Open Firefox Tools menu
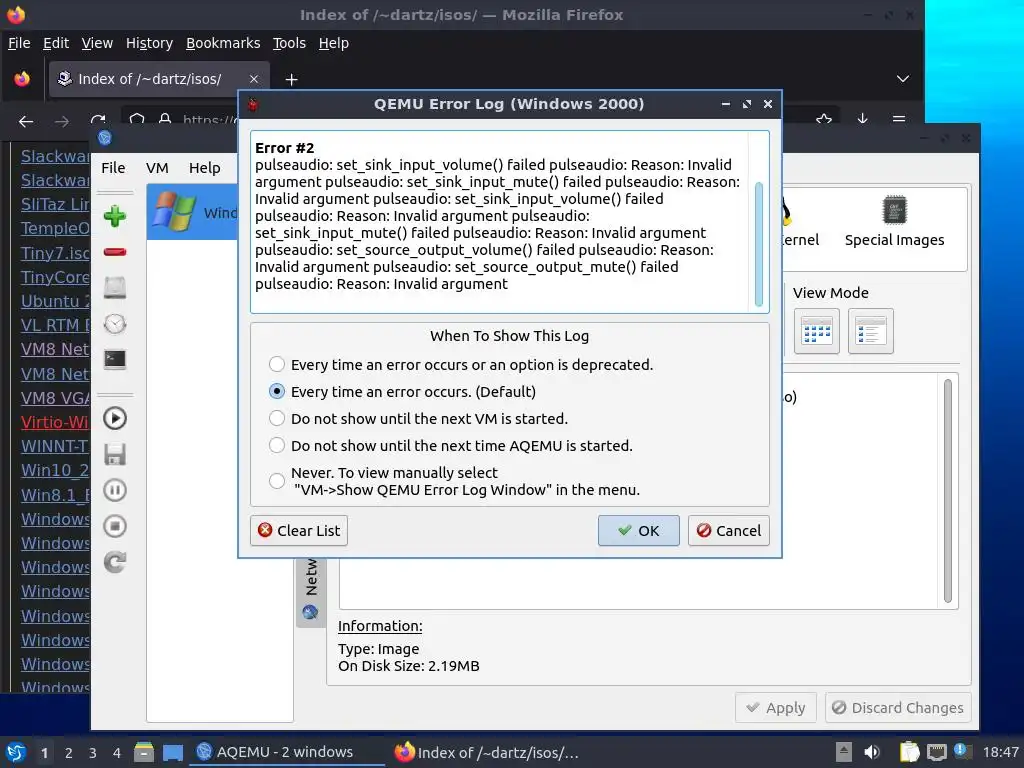 (x=289, y=43)
